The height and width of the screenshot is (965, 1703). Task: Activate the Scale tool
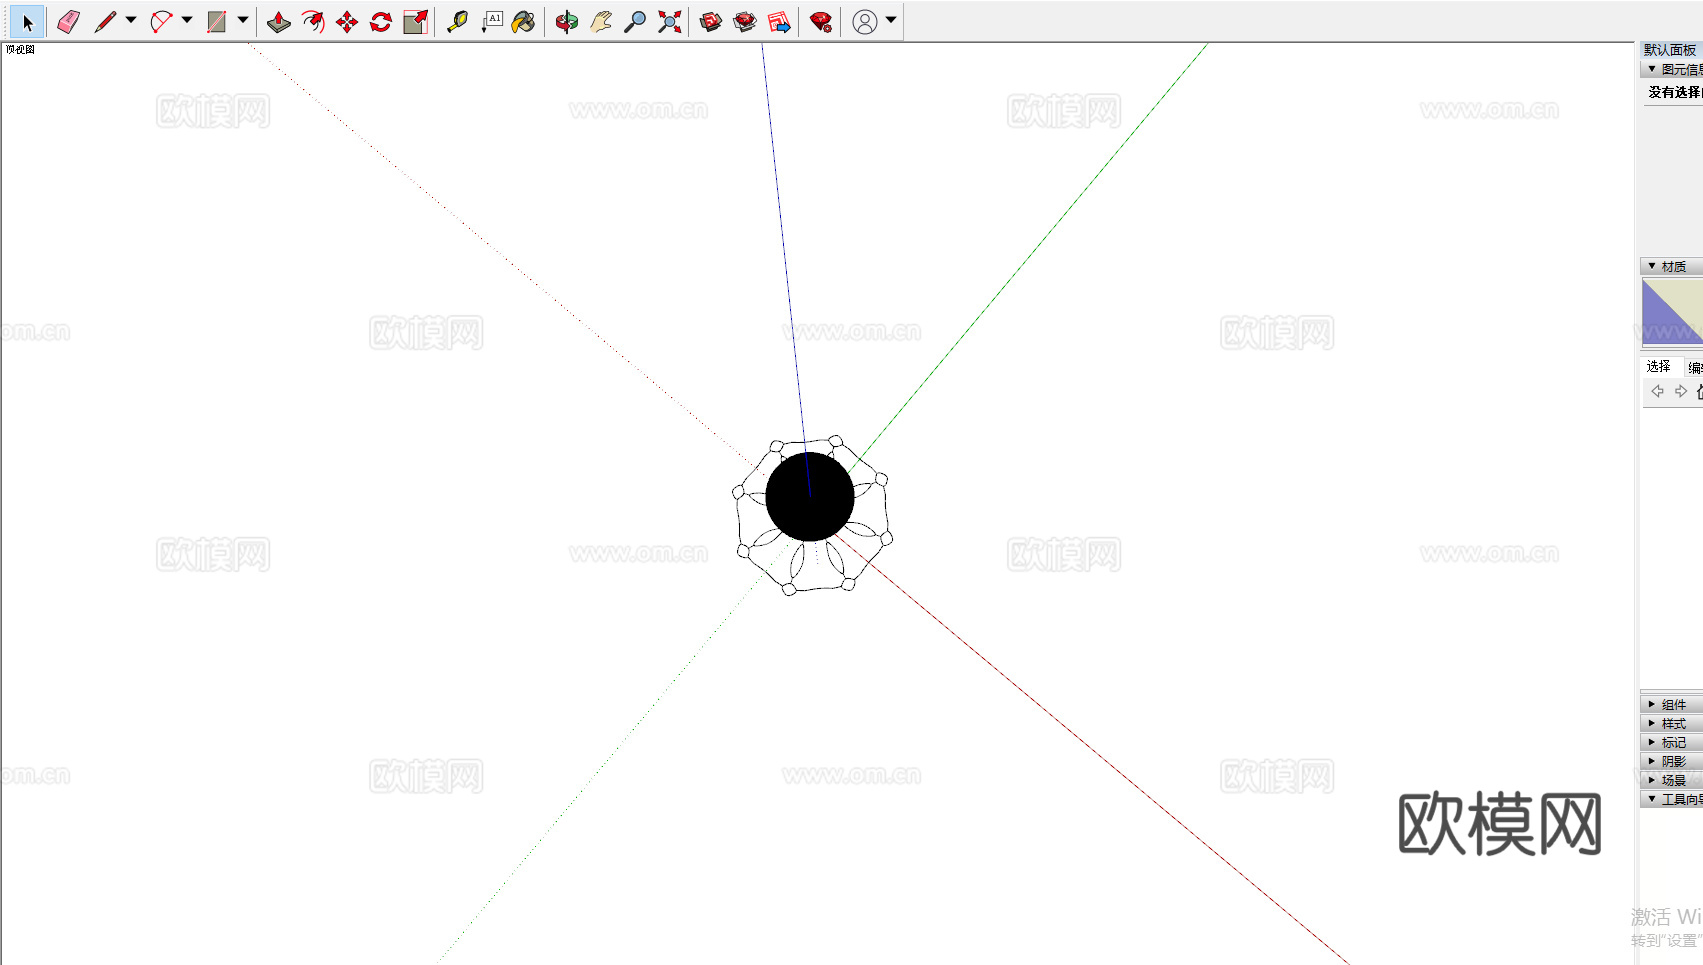point(415,22)
